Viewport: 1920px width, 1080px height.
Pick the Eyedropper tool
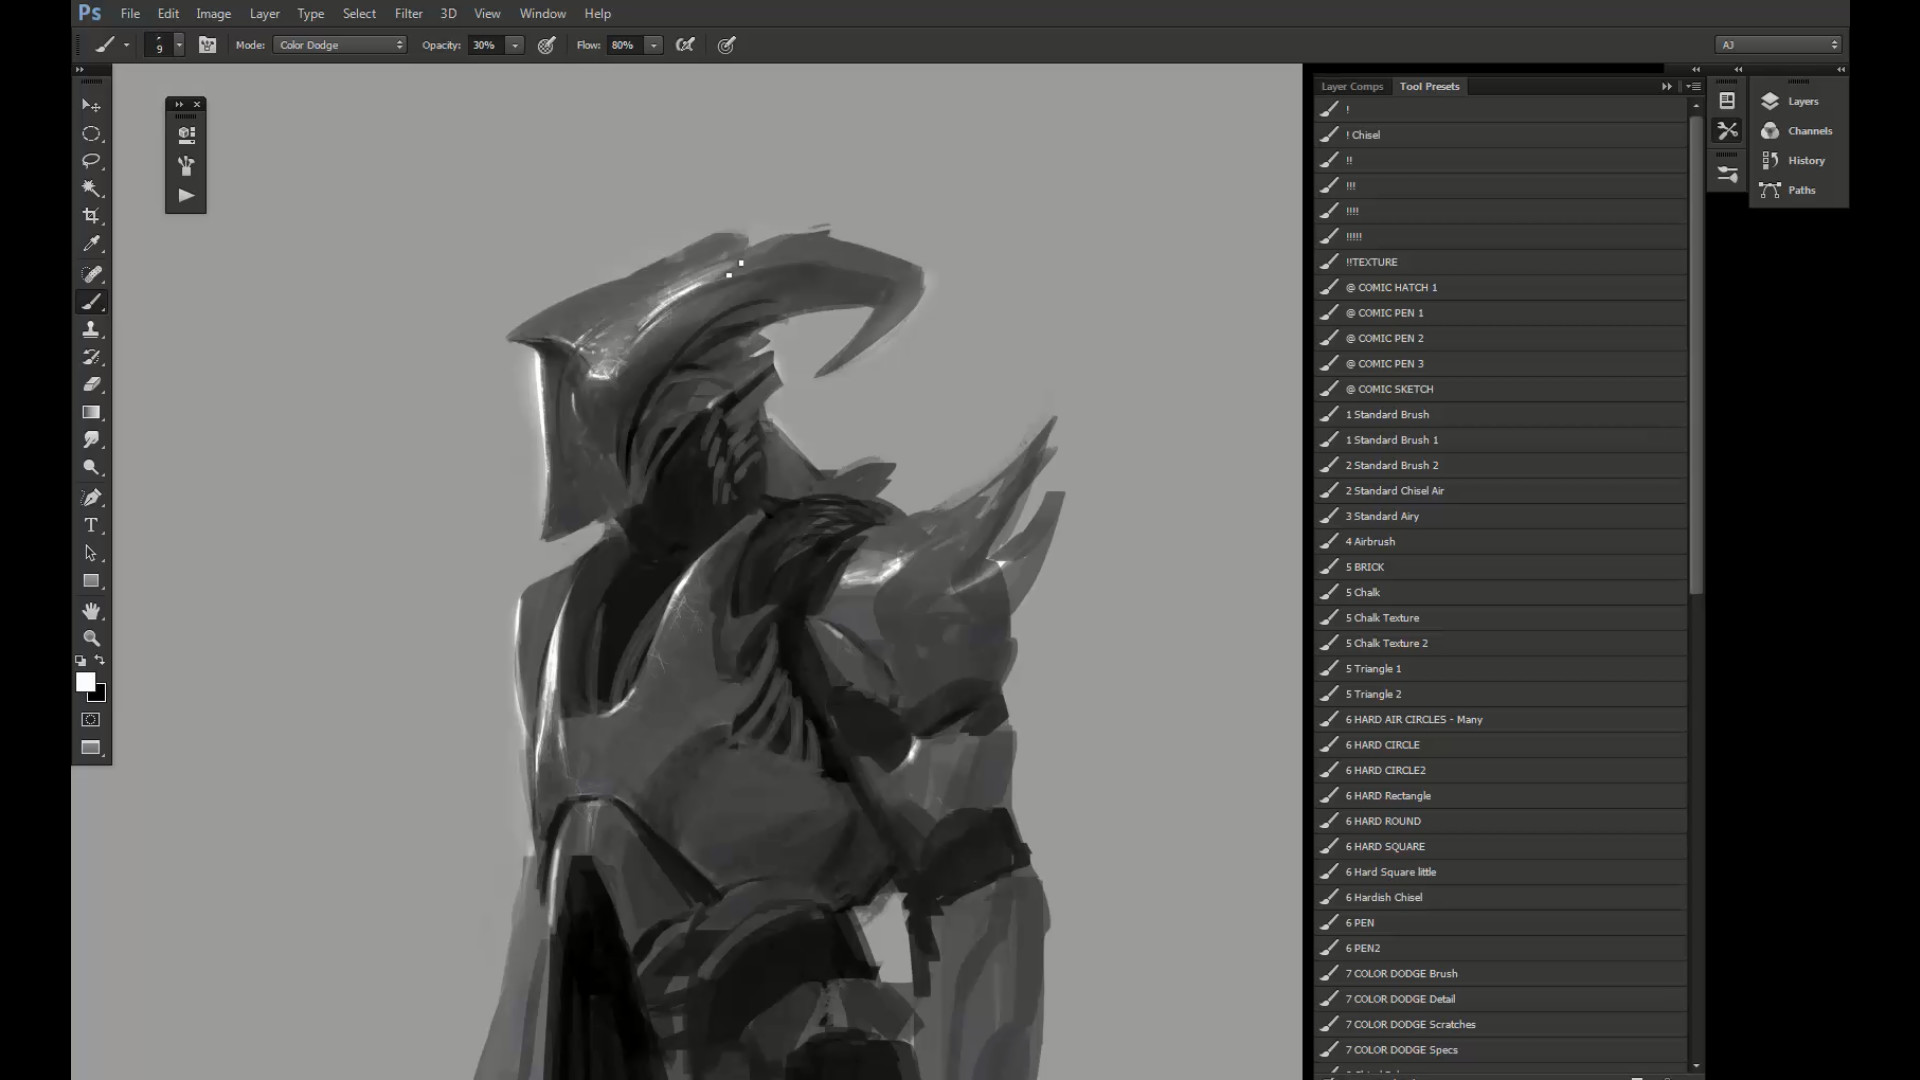pyautogui.click(x=91, y=244)
